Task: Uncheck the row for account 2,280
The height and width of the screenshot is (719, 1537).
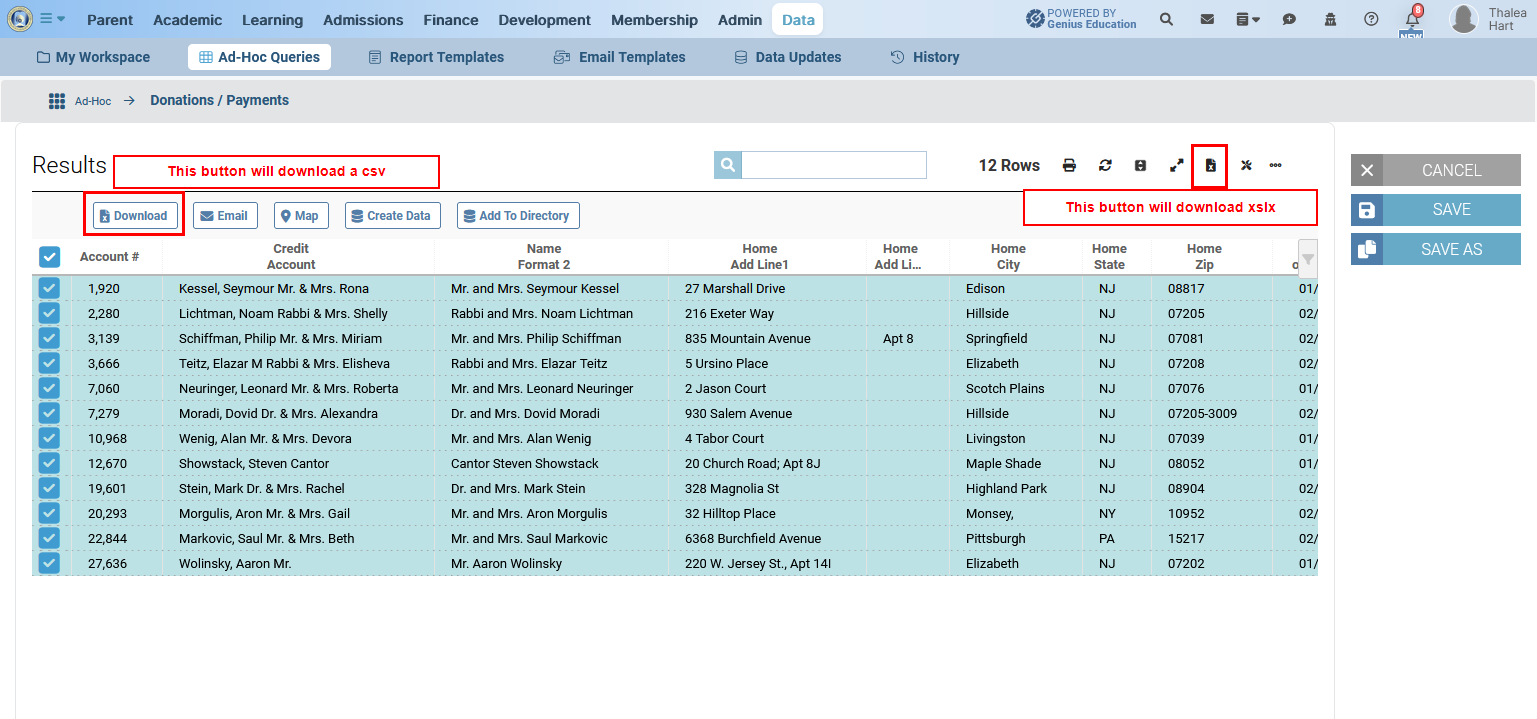Action: pyautogui.click(x=49, y=313)
